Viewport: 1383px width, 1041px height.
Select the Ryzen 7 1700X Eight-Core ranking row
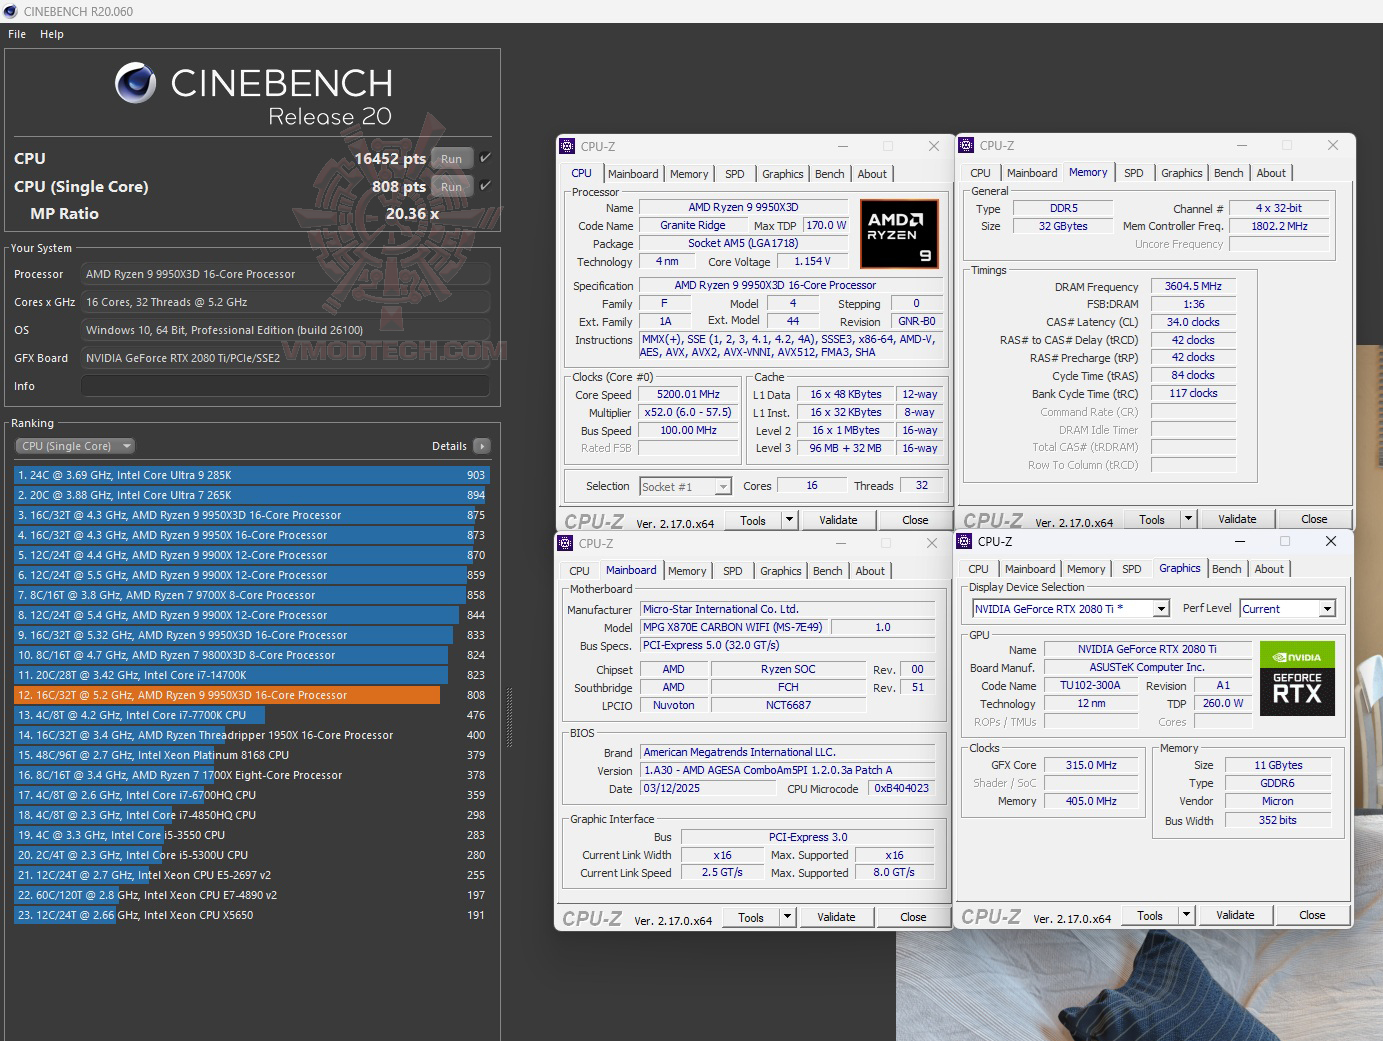[x=251, y=775]
